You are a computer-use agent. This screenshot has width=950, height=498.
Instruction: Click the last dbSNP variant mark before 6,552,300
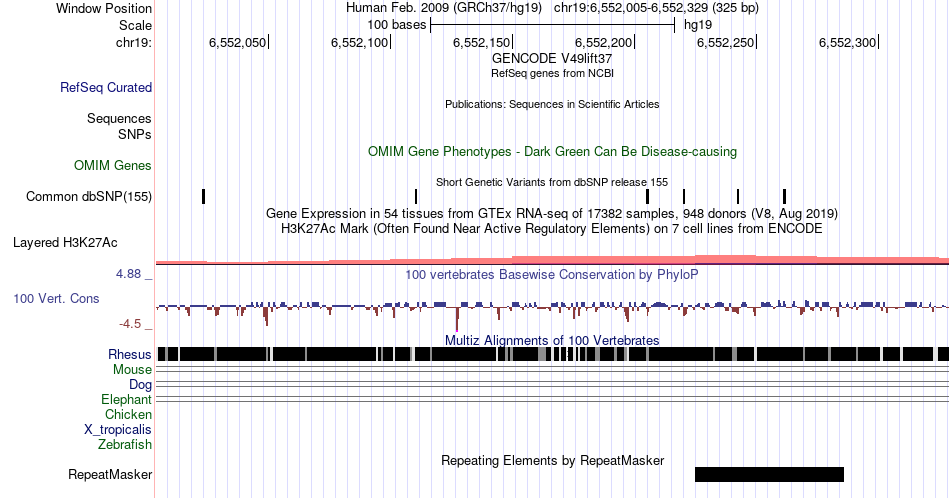(785, 196)
